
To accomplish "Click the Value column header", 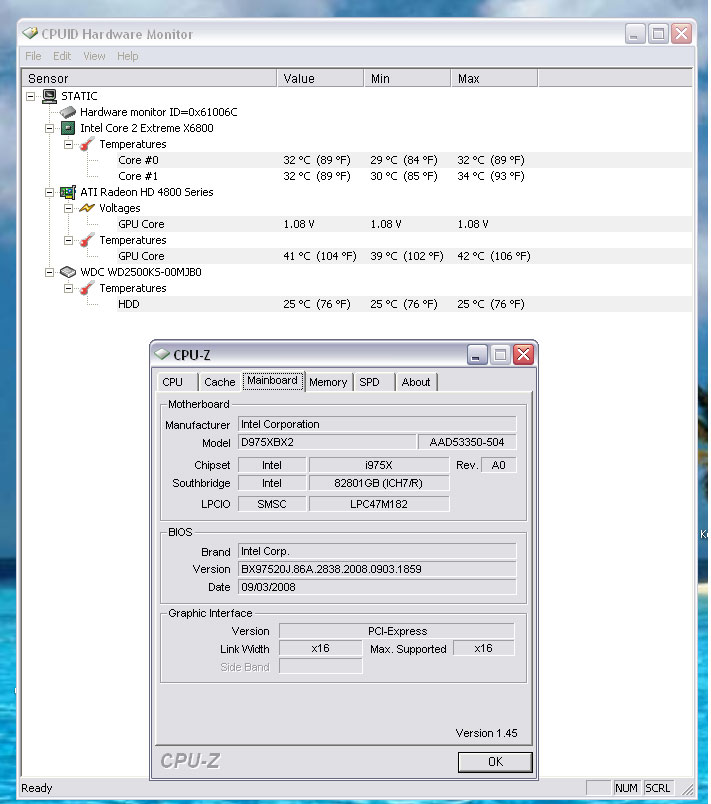I will coord(320,78).
